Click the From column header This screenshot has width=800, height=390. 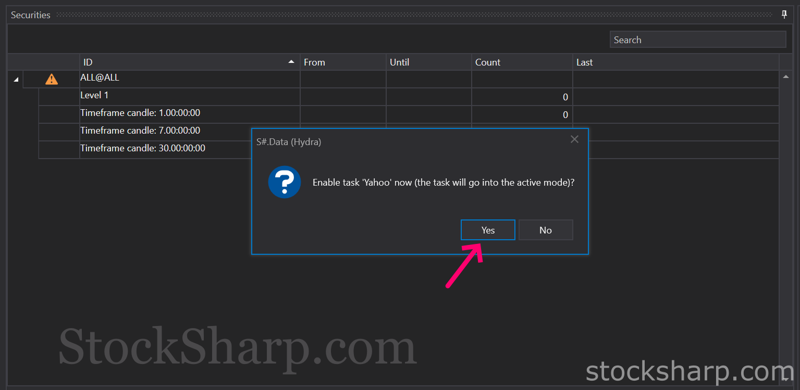[x=343, y=62]
